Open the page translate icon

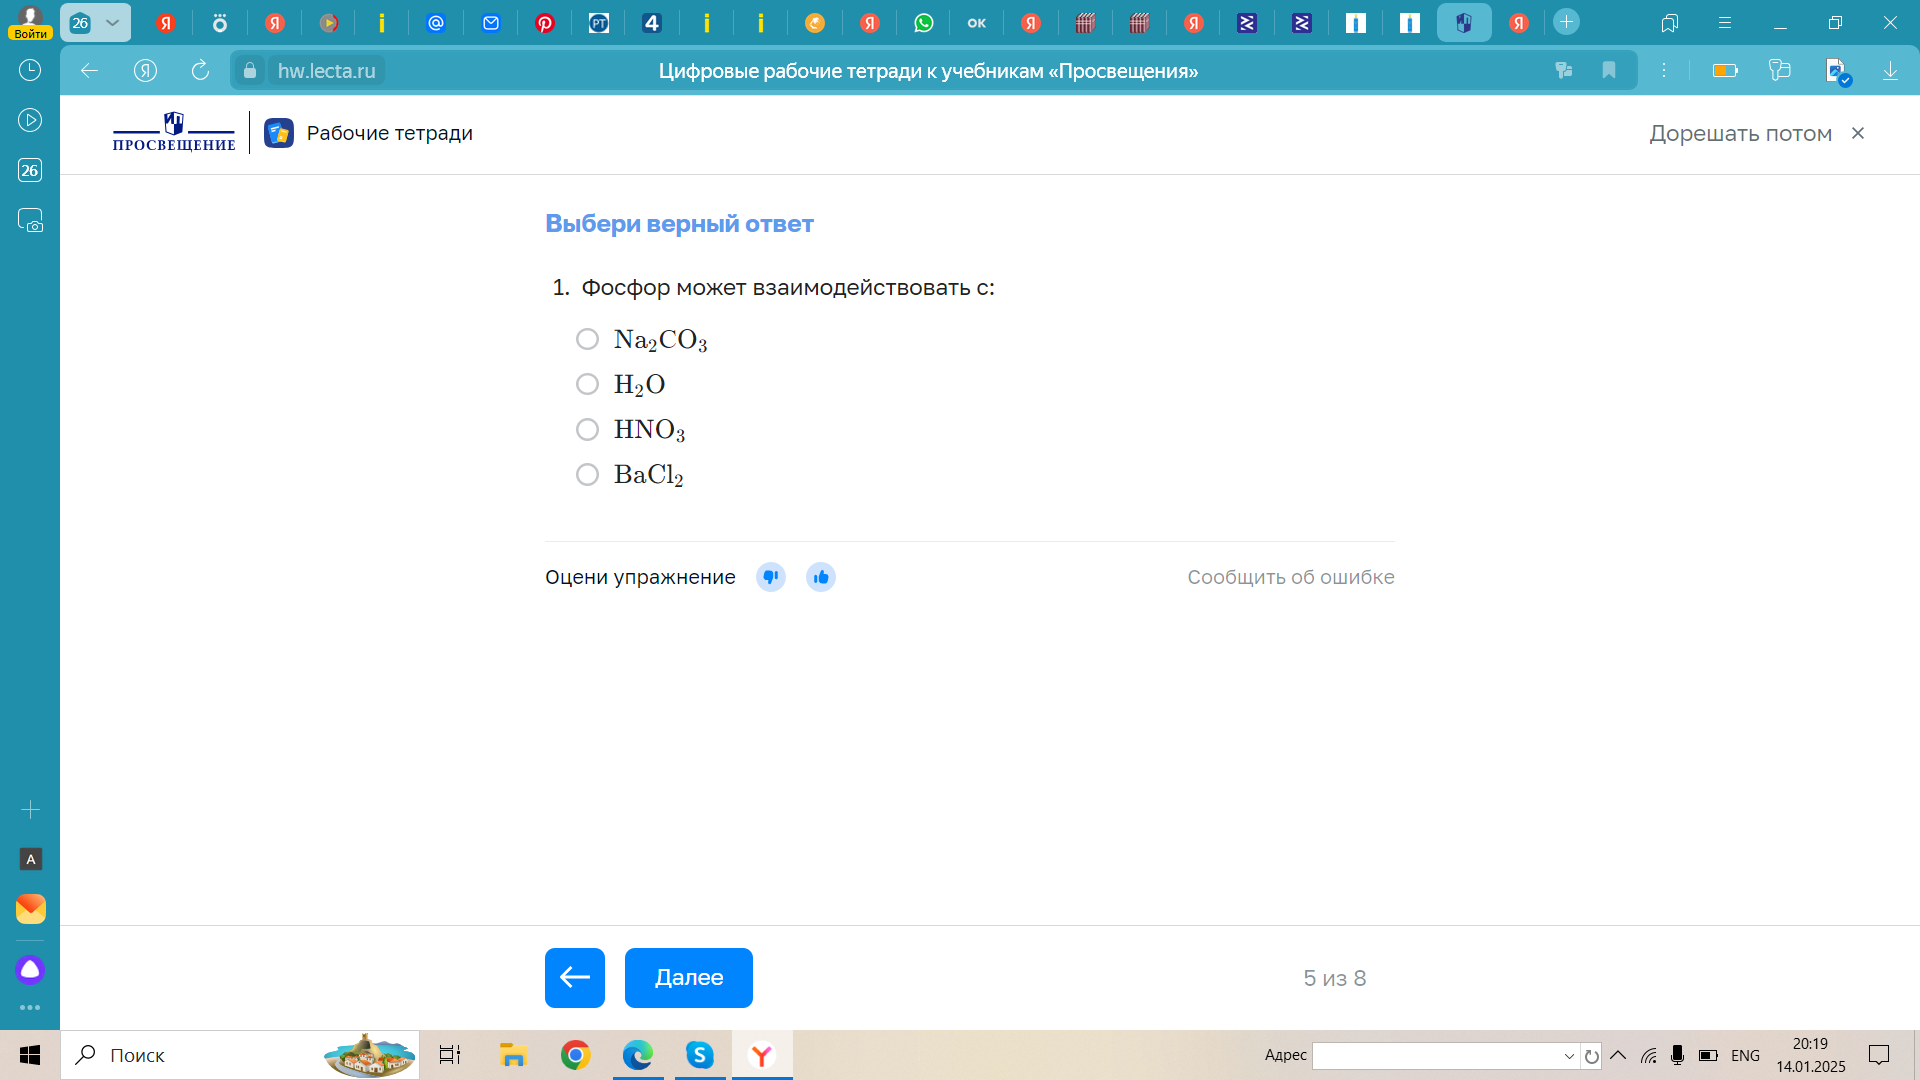coord(1564,70)
